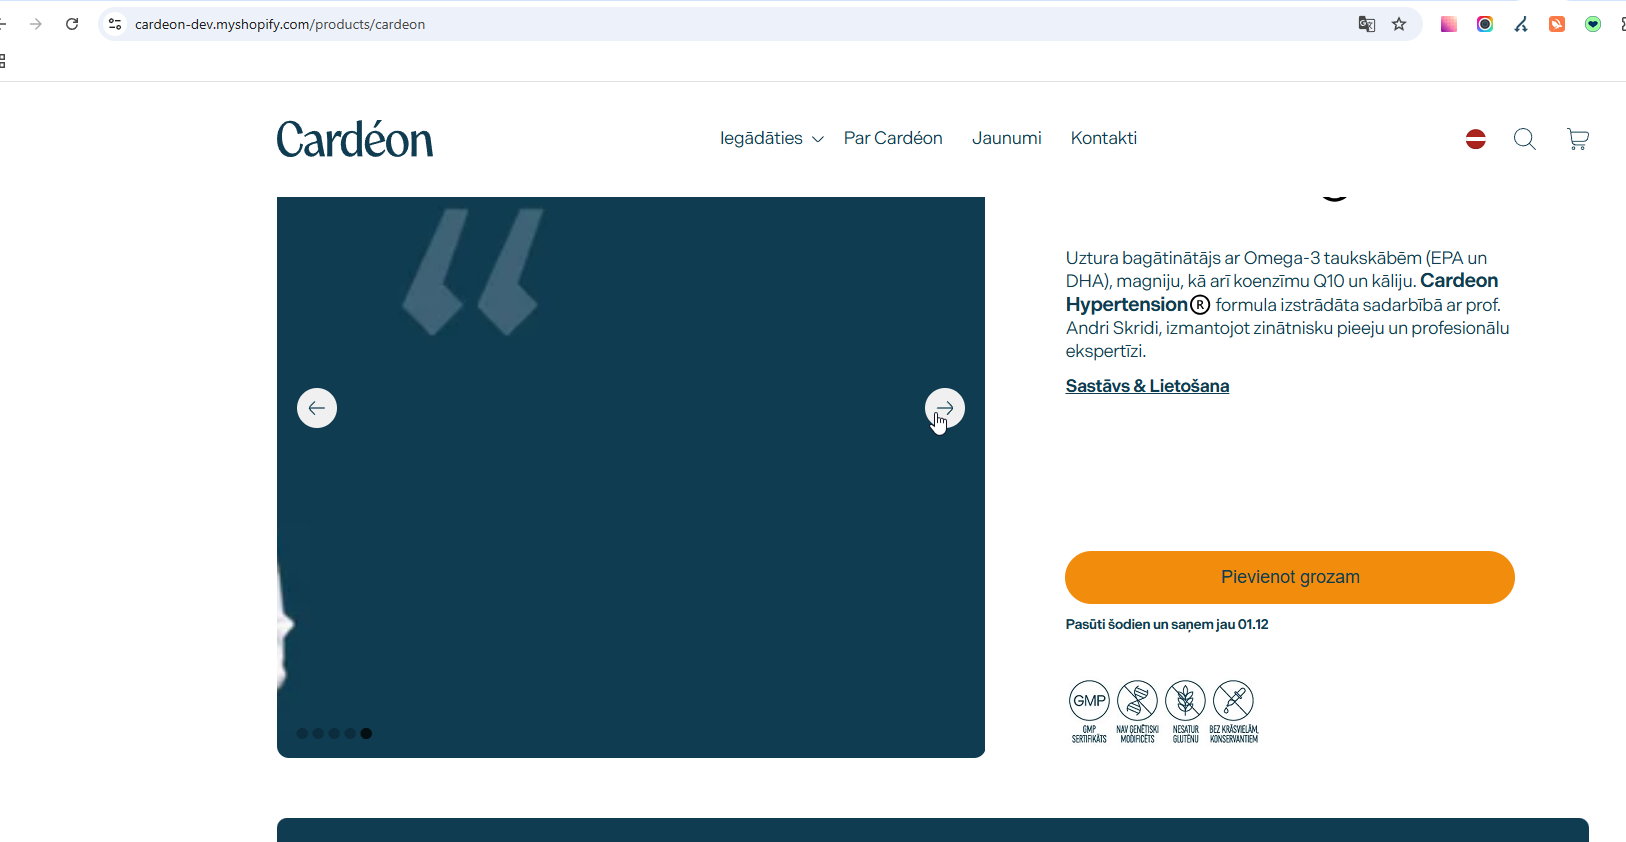Screen dimensions: 1626x842
Task: Translate this page icon
Action: [1367, 24]
